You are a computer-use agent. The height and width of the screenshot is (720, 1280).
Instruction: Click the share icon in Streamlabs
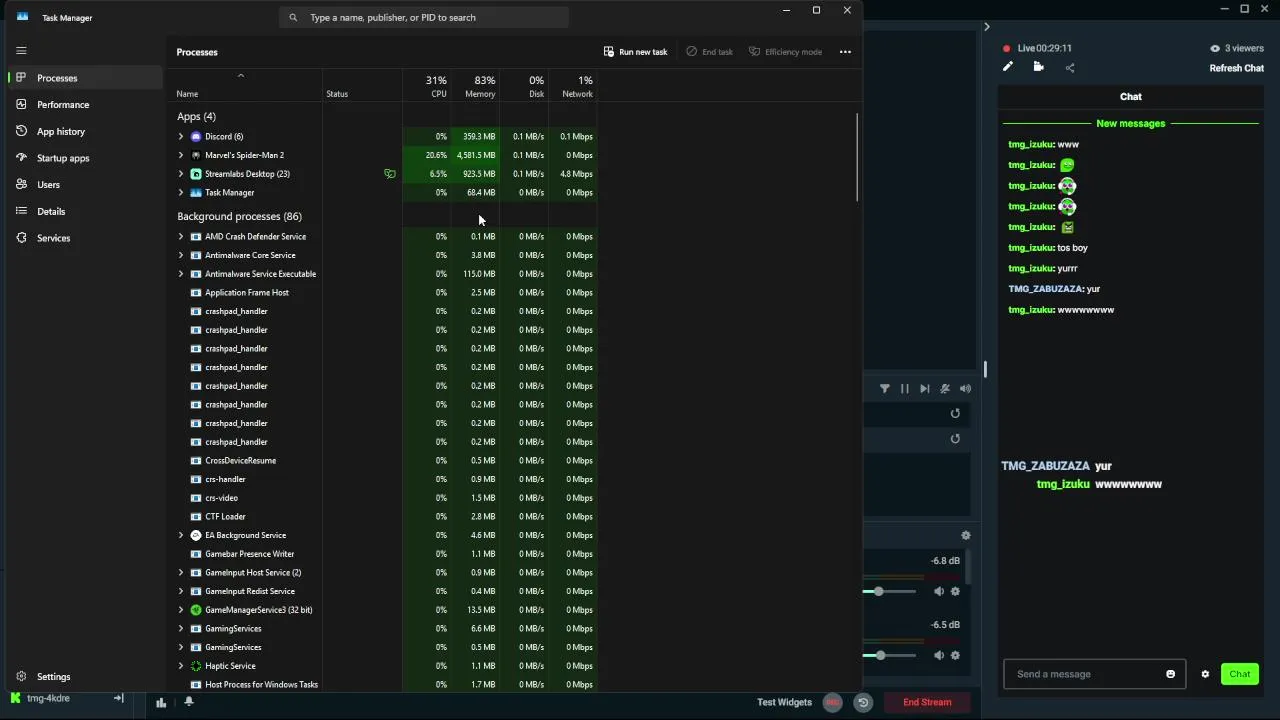[x=1070, y=68]
